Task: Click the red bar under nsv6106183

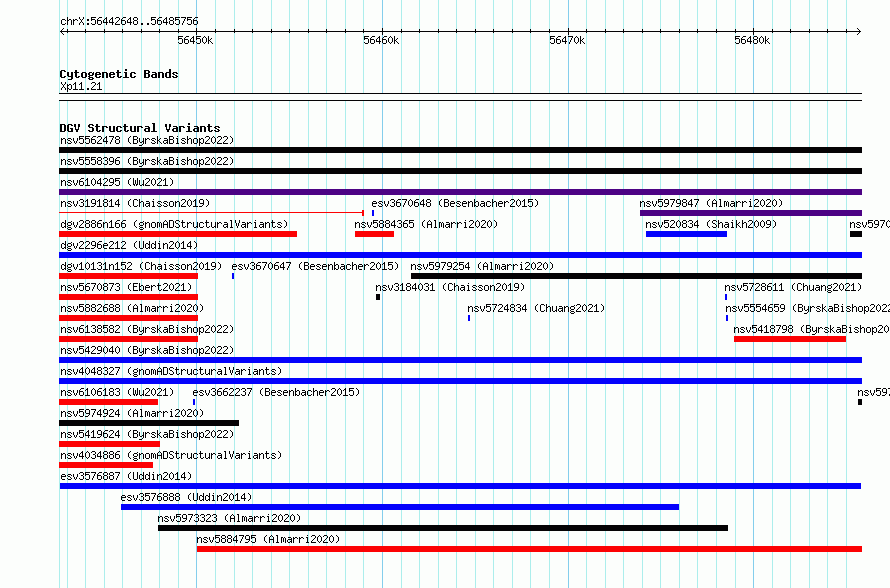Action: click(x=108, y=402)
